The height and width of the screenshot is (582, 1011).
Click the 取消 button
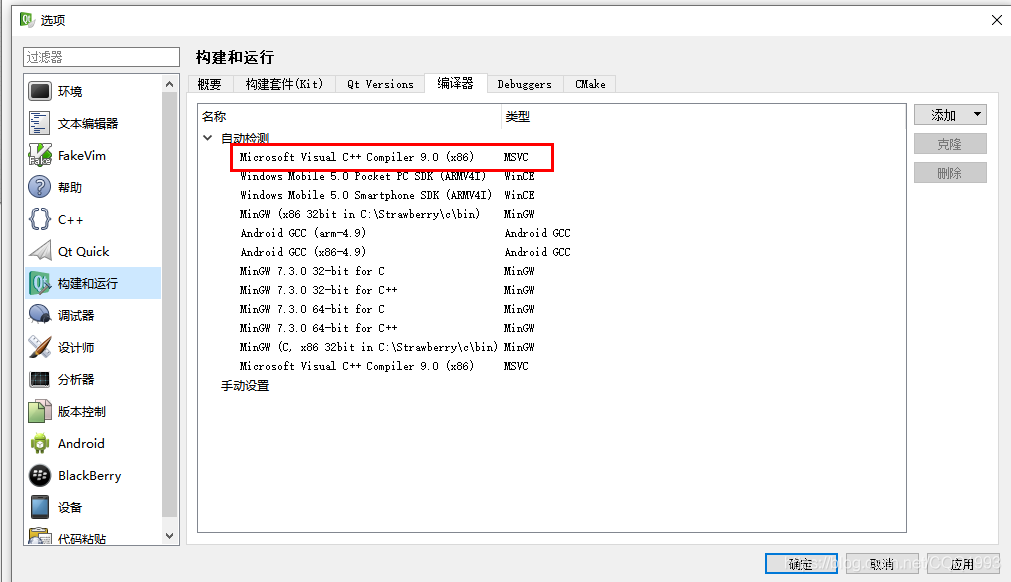pos(882,563)
